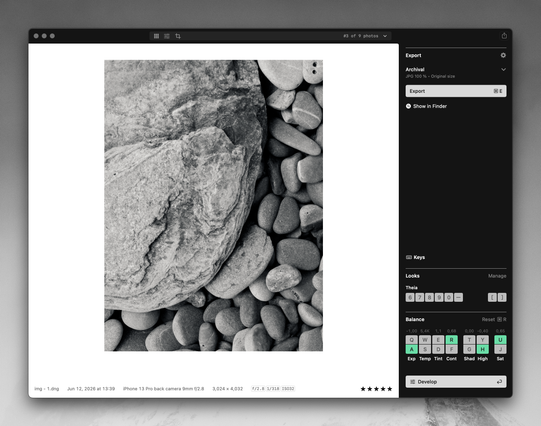Click the Develop button
The width and height of the screenshot is (541, 426).
click(456, 382)
